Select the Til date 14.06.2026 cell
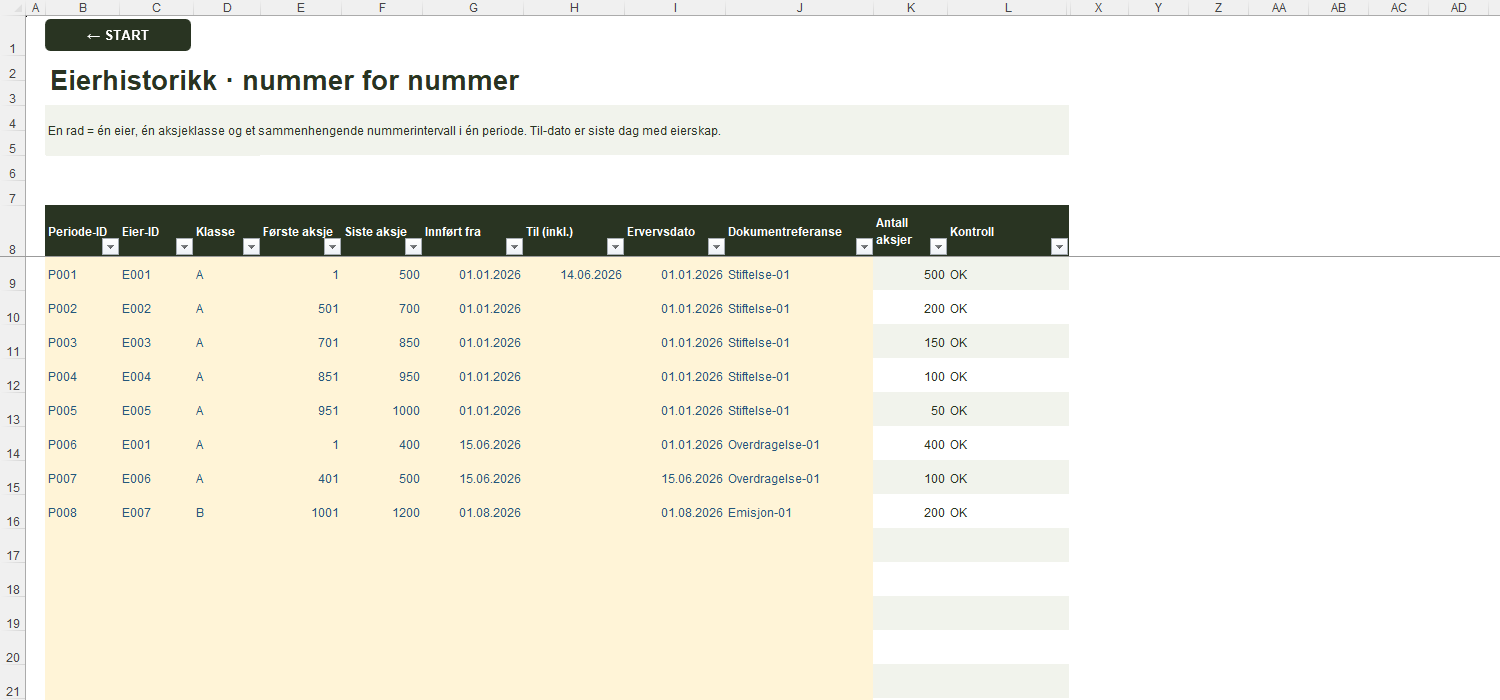The image size is (1500, 700). pos(574,274)
